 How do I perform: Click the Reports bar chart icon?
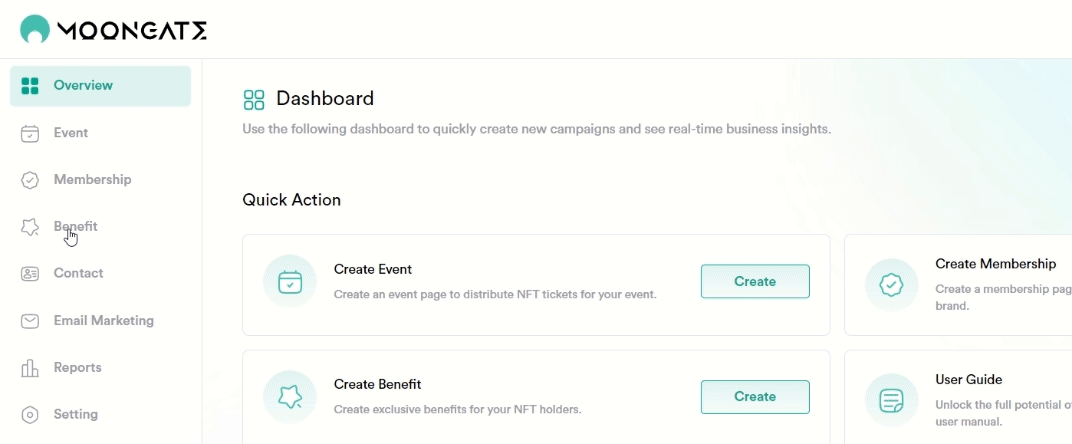[30, 368]
